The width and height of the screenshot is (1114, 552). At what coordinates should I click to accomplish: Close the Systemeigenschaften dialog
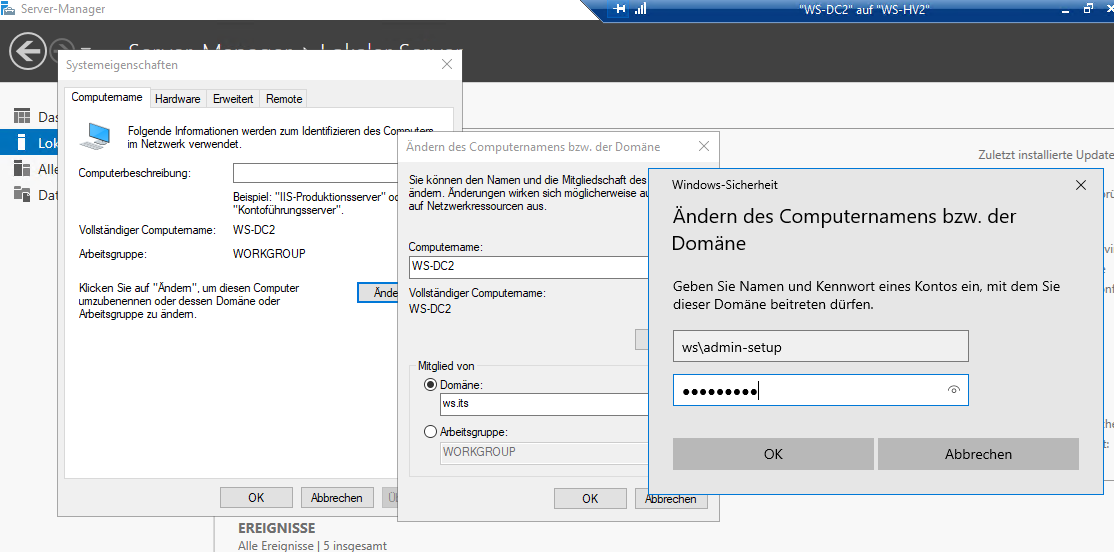click(x=447, y=64)
